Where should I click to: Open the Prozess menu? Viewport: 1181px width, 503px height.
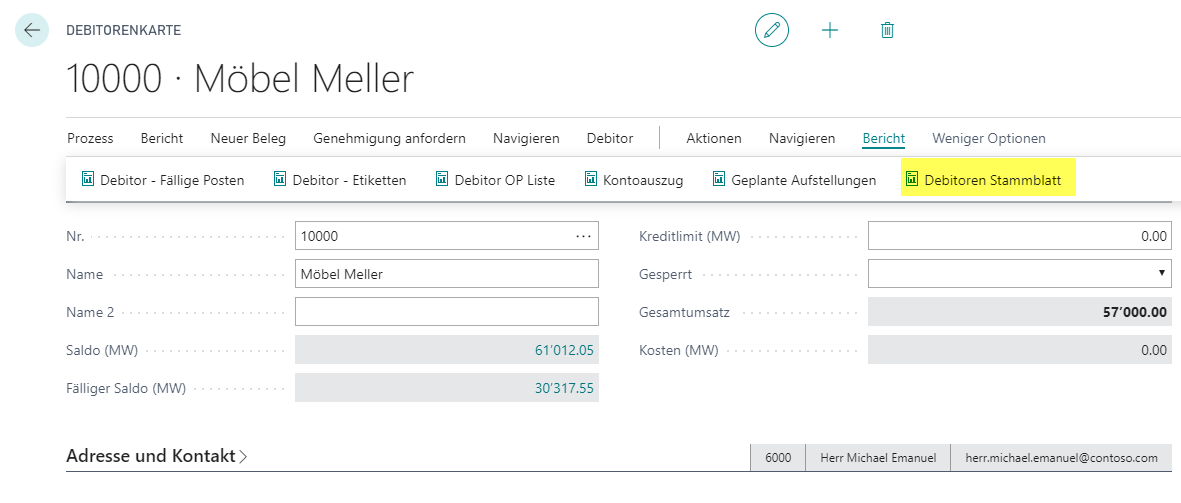tap(90, 139)
